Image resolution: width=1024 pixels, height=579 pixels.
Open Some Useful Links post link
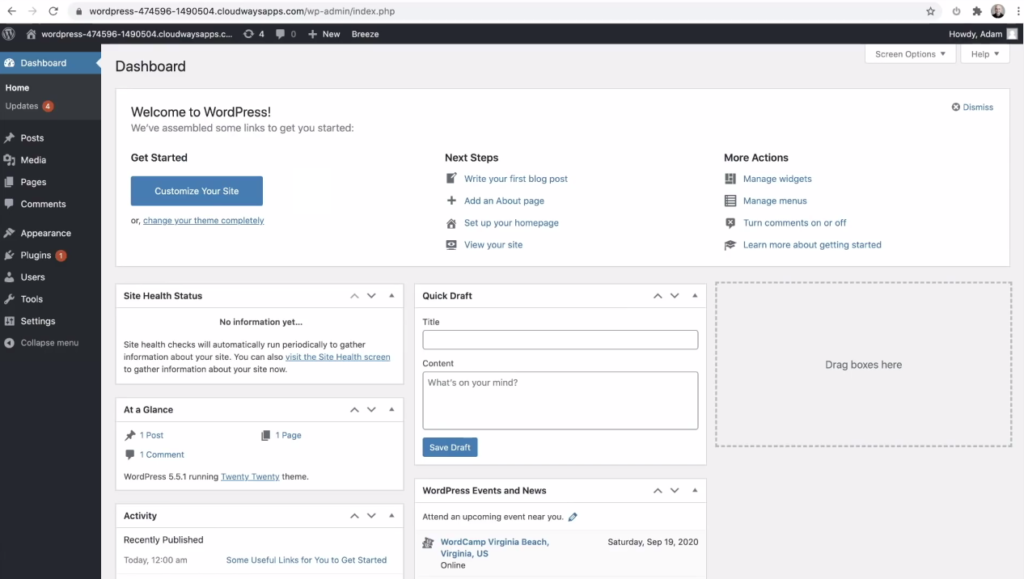(306, 560)
